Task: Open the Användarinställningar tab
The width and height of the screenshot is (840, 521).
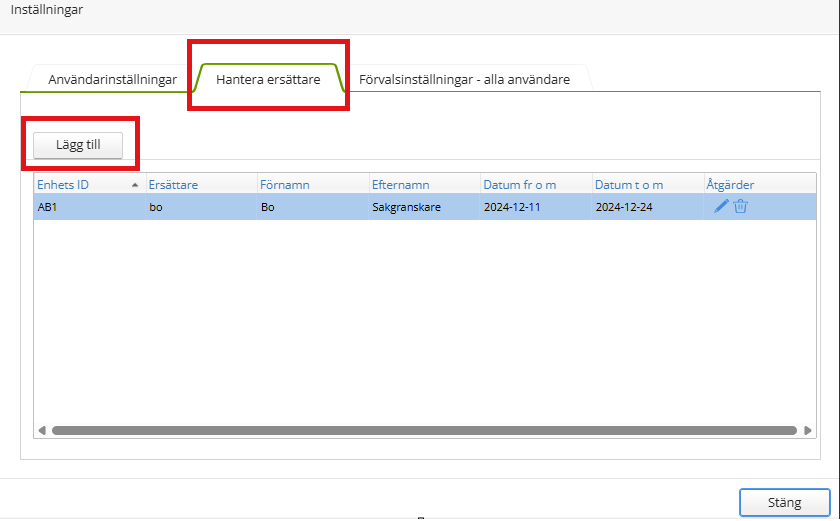Action: (112, 79)
